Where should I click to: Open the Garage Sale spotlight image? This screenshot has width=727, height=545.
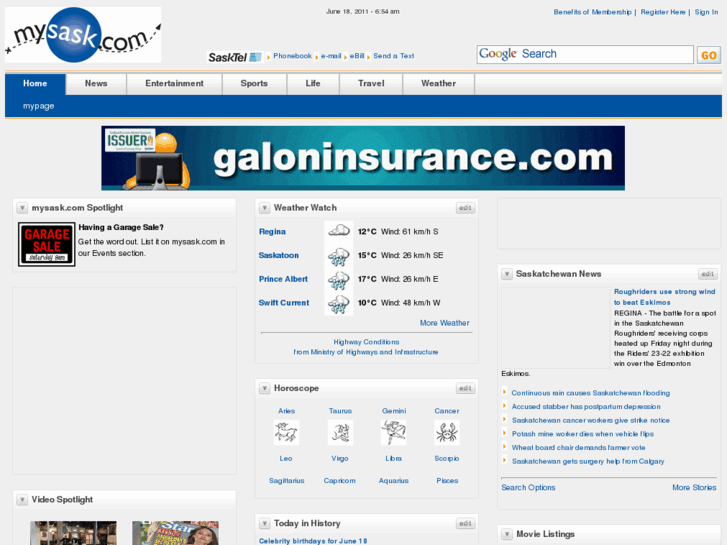[x=47, y=244]
